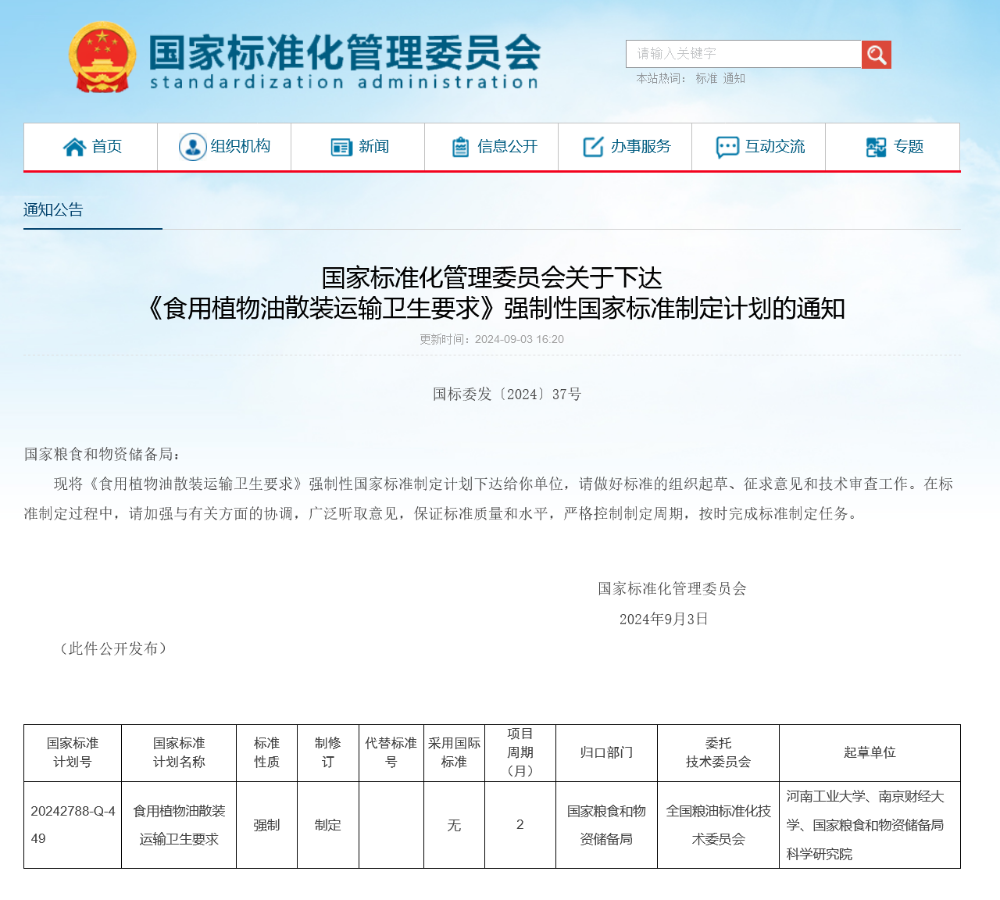Click the column header 采用国际标准

(x=454, y=753)
